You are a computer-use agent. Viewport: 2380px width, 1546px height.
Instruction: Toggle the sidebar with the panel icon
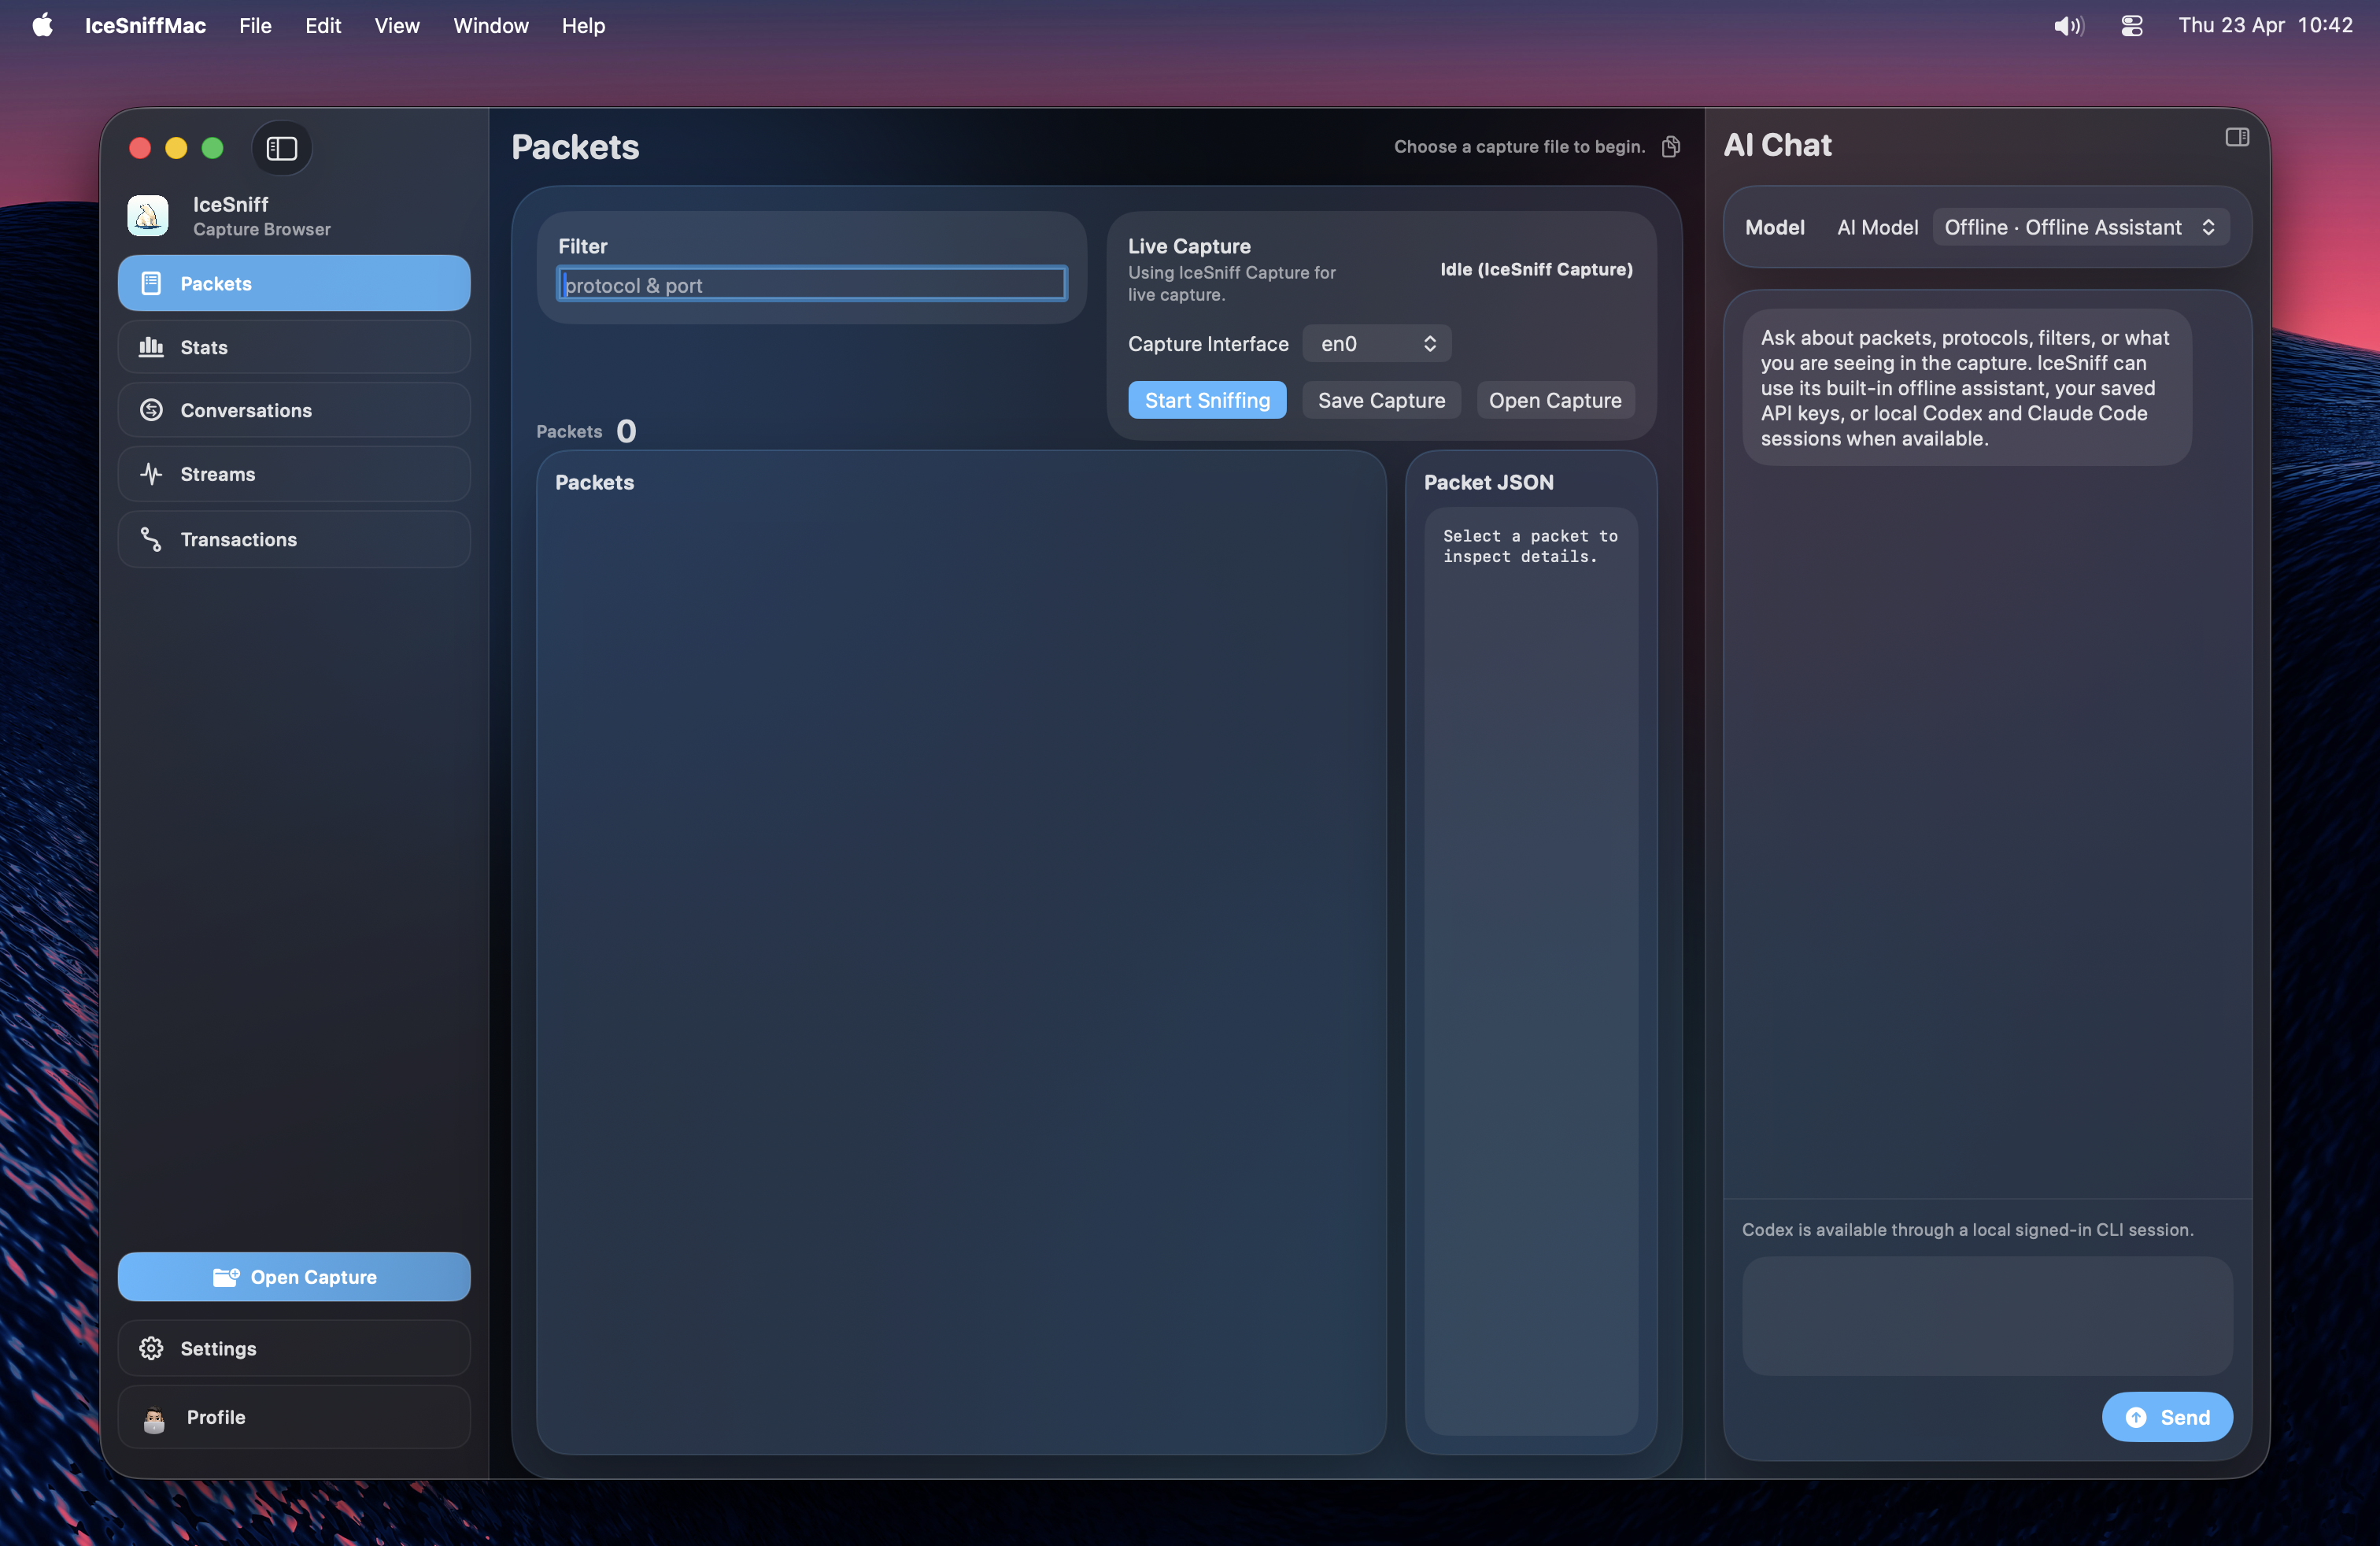pos(280,148)
